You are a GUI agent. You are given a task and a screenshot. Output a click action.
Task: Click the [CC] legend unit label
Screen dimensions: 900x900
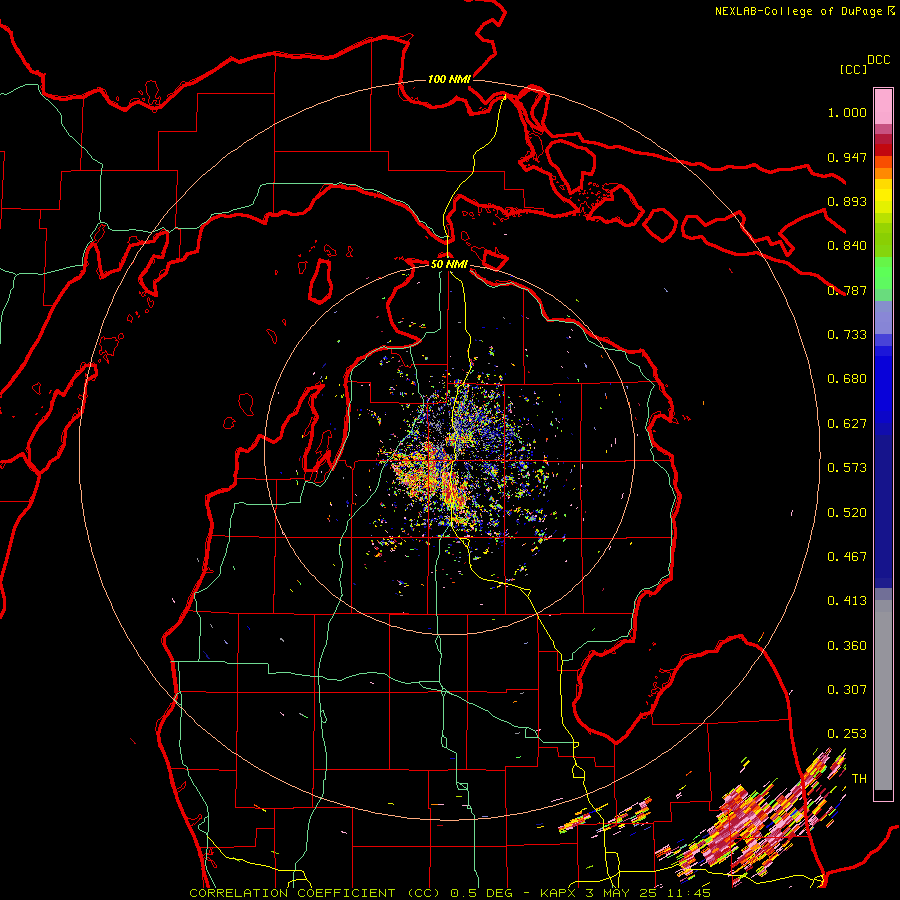[x=854, y=69]
